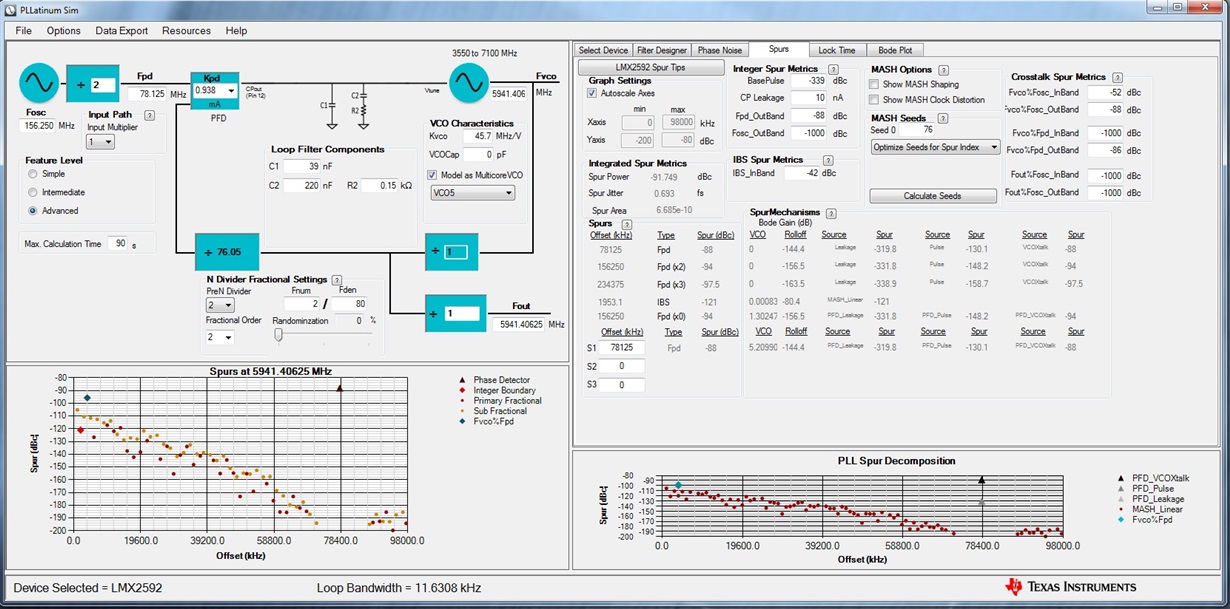Open the Options menu
This screenshot has width=1230, height=609.
click(64, 31)
